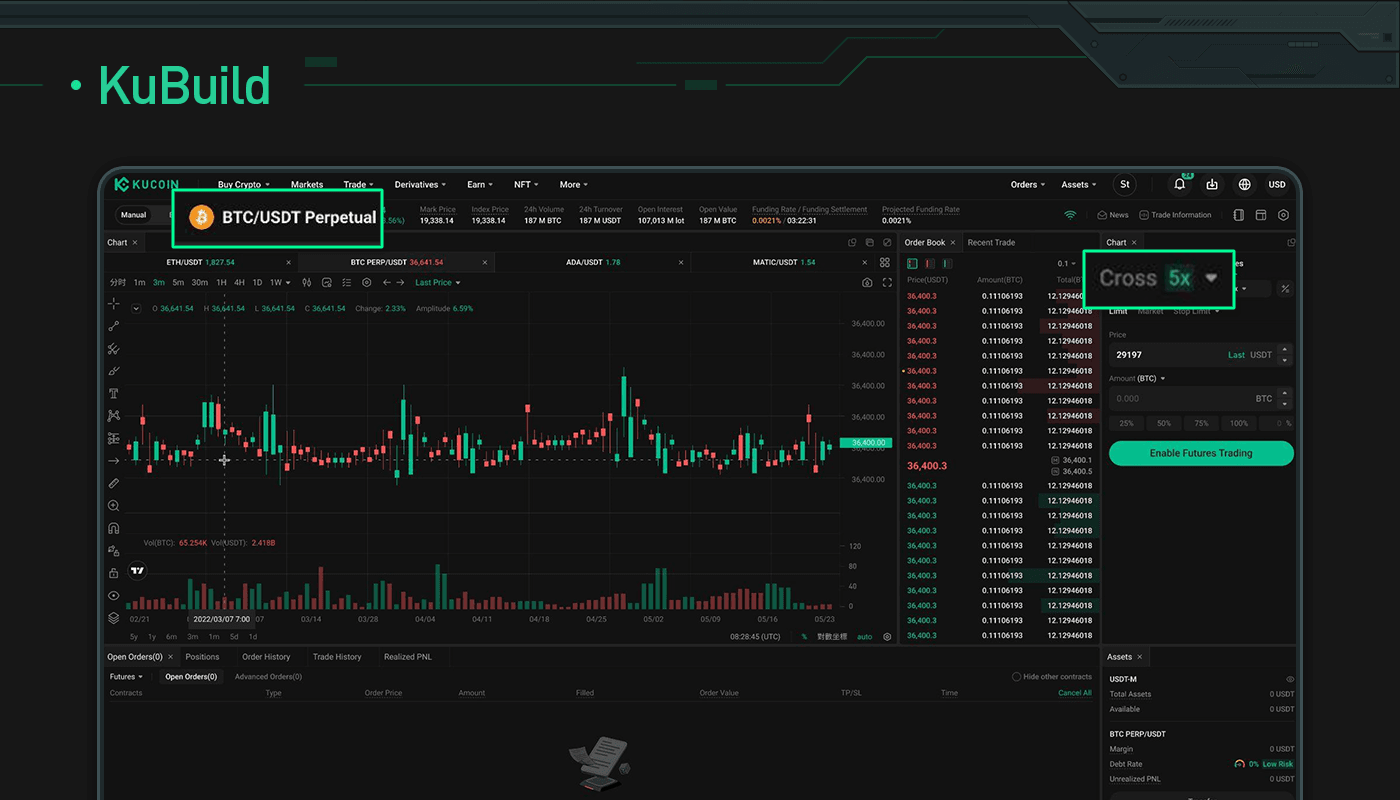Click the app download icon in header
This screenshot has width=1400, height=800.
(x=1212, y=184)
